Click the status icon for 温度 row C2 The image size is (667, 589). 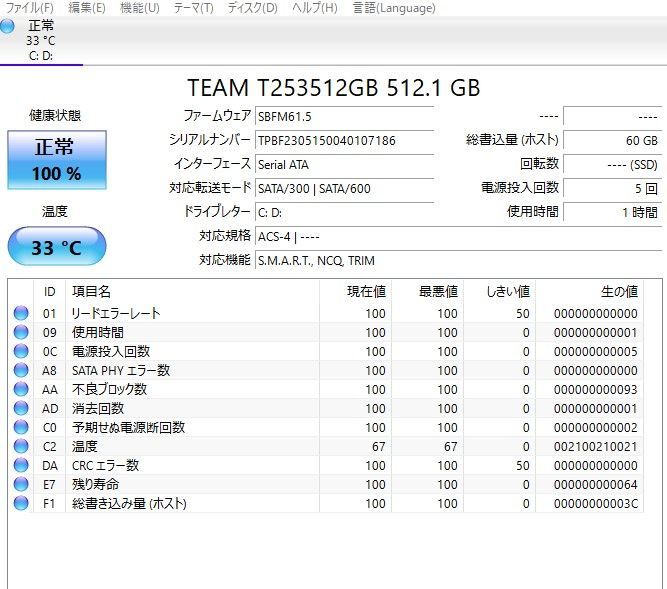21,446
